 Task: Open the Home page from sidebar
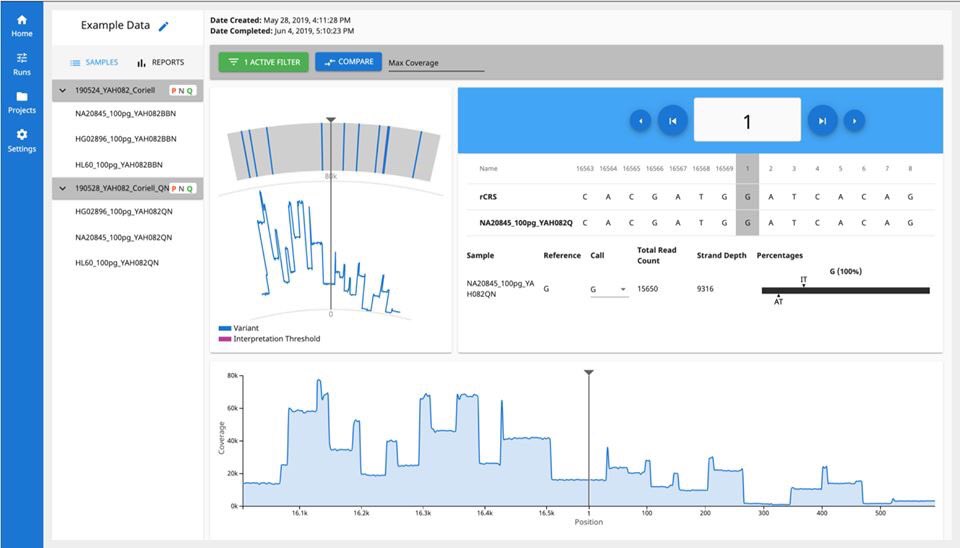click(21, 26)
